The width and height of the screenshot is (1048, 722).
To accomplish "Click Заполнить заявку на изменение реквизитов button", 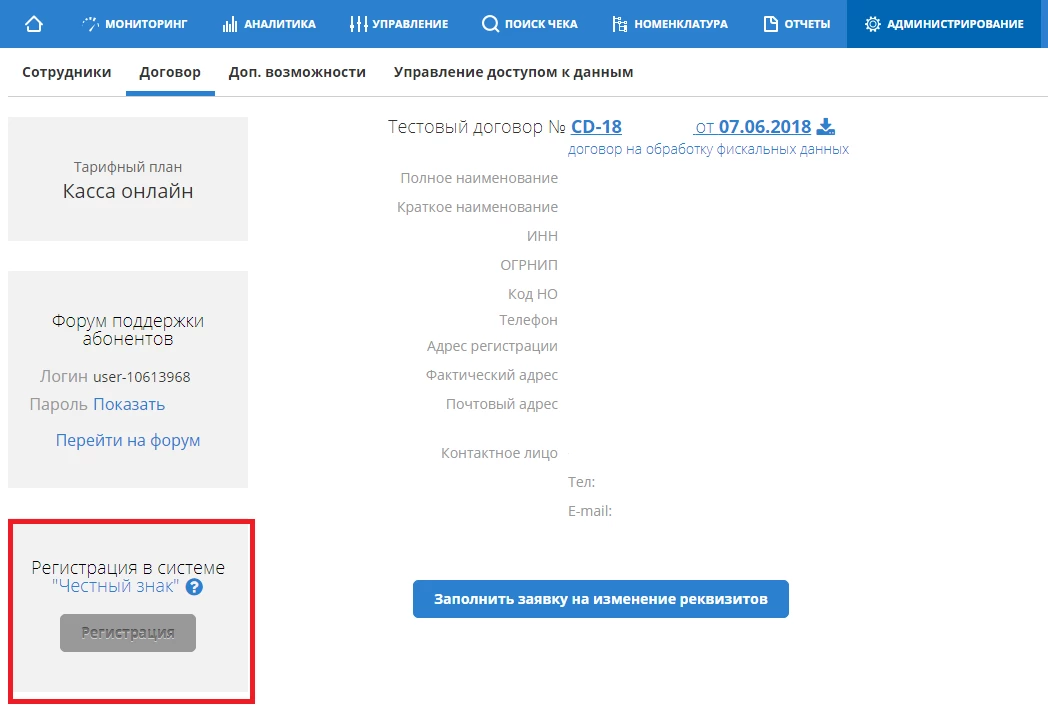I will tap(600, 599).
